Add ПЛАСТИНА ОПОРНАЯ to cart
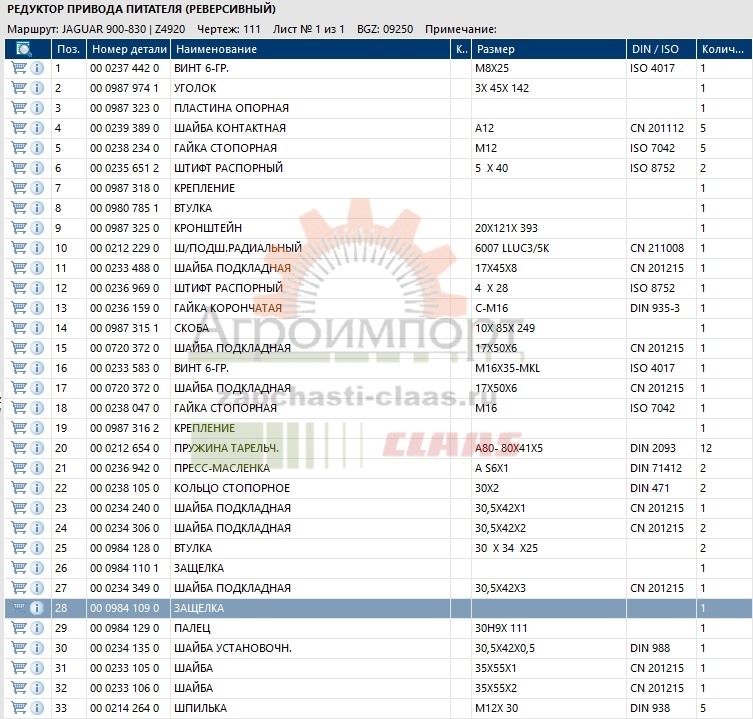 tap(19, 108)
